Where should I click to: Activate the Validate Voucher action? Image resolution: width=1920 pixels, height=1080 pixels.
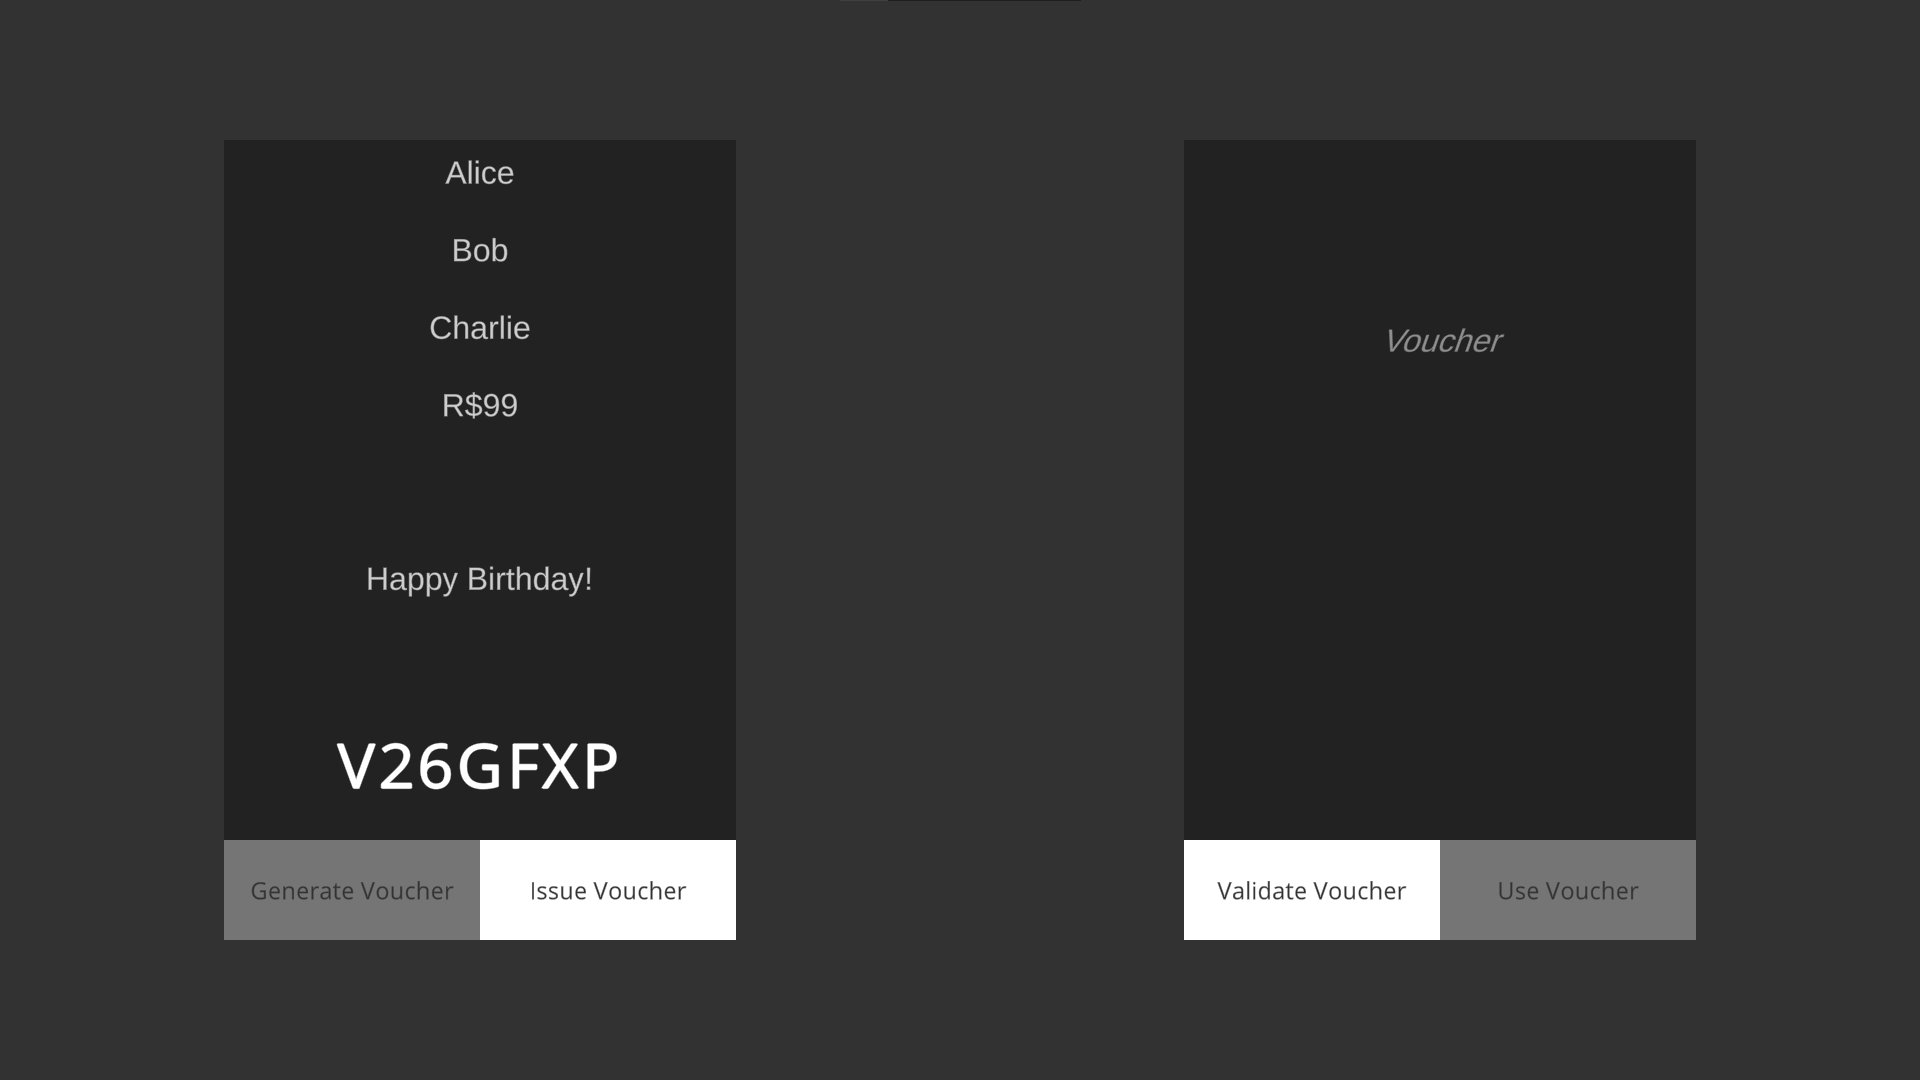tap(1312, 890)
